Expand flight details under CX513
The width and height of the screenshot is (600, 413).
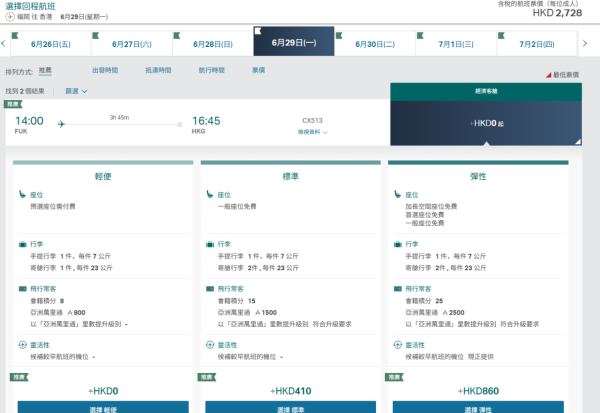pyautogui.click(x=313, y=132)
